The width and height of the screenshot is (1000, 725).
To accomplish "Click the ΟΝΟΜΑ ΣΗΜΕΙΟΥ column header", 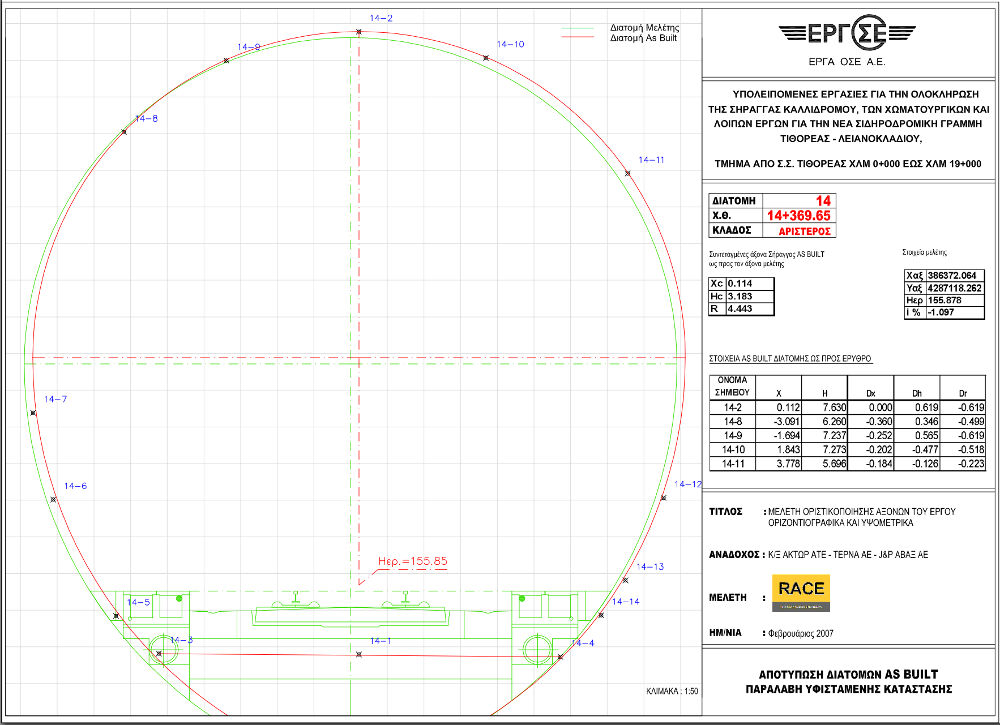I will coord(732,386).
